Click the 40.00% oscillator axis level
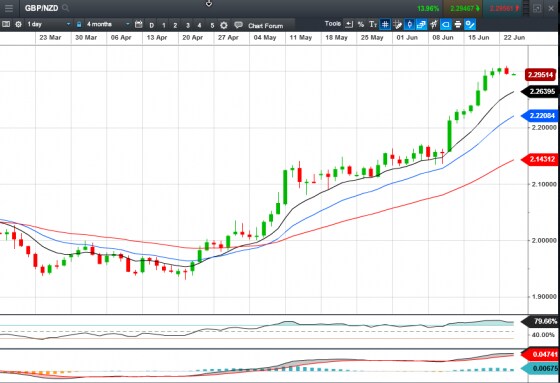 tap(543, 335)
